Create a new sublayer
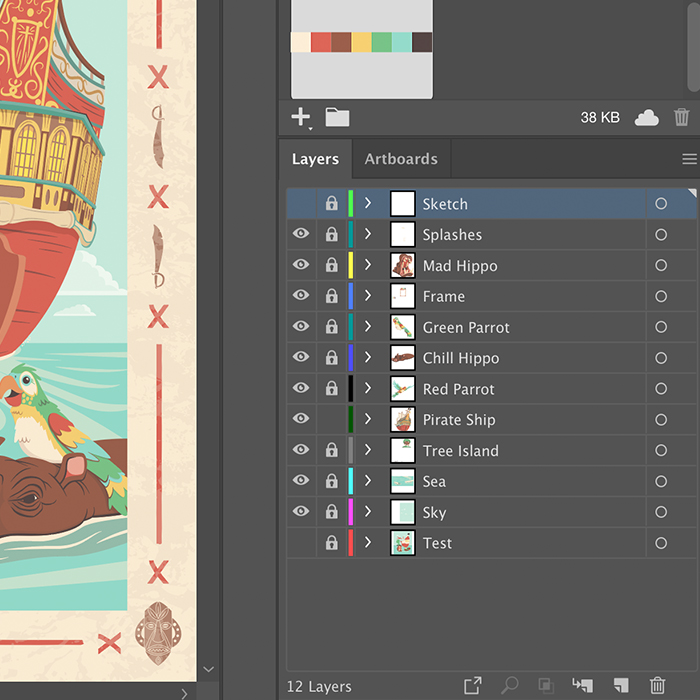Image resolution: width=700 pixels, height=700 pixels. (x=582, y=685)
